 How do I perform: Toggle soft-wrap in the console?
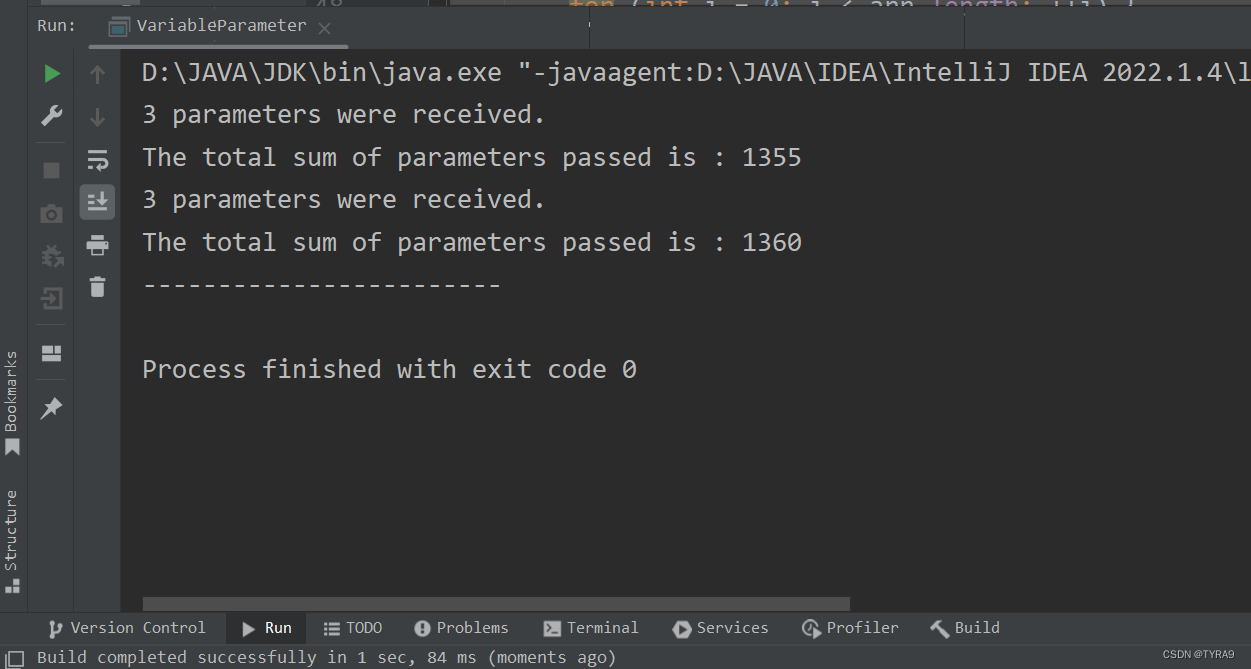tap(97, 158)
